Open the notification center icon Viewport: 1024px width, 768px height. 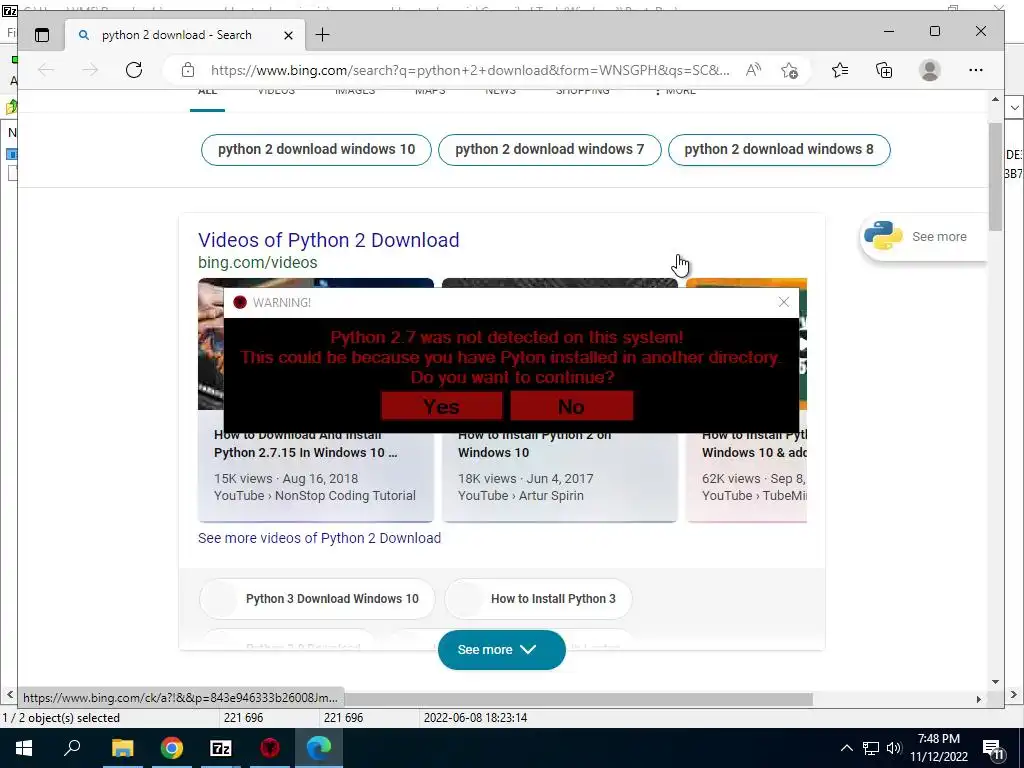[x=993, y=748]
